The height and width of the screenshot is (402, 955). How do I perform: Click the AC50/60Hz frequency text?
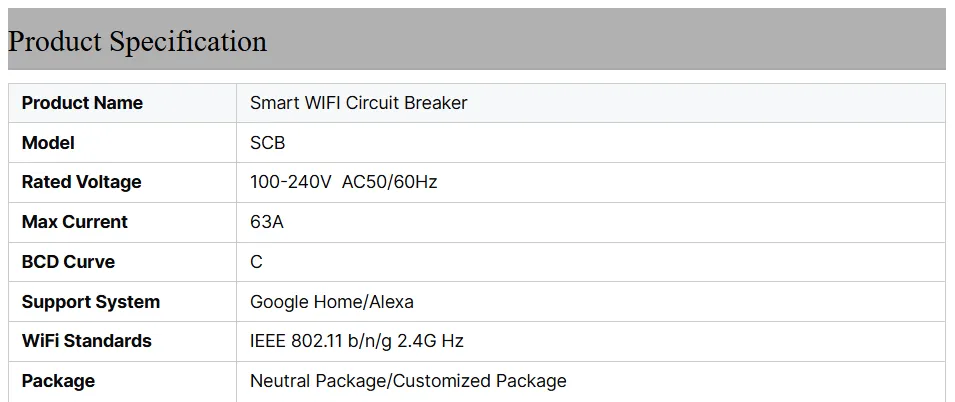coord(389,182)
